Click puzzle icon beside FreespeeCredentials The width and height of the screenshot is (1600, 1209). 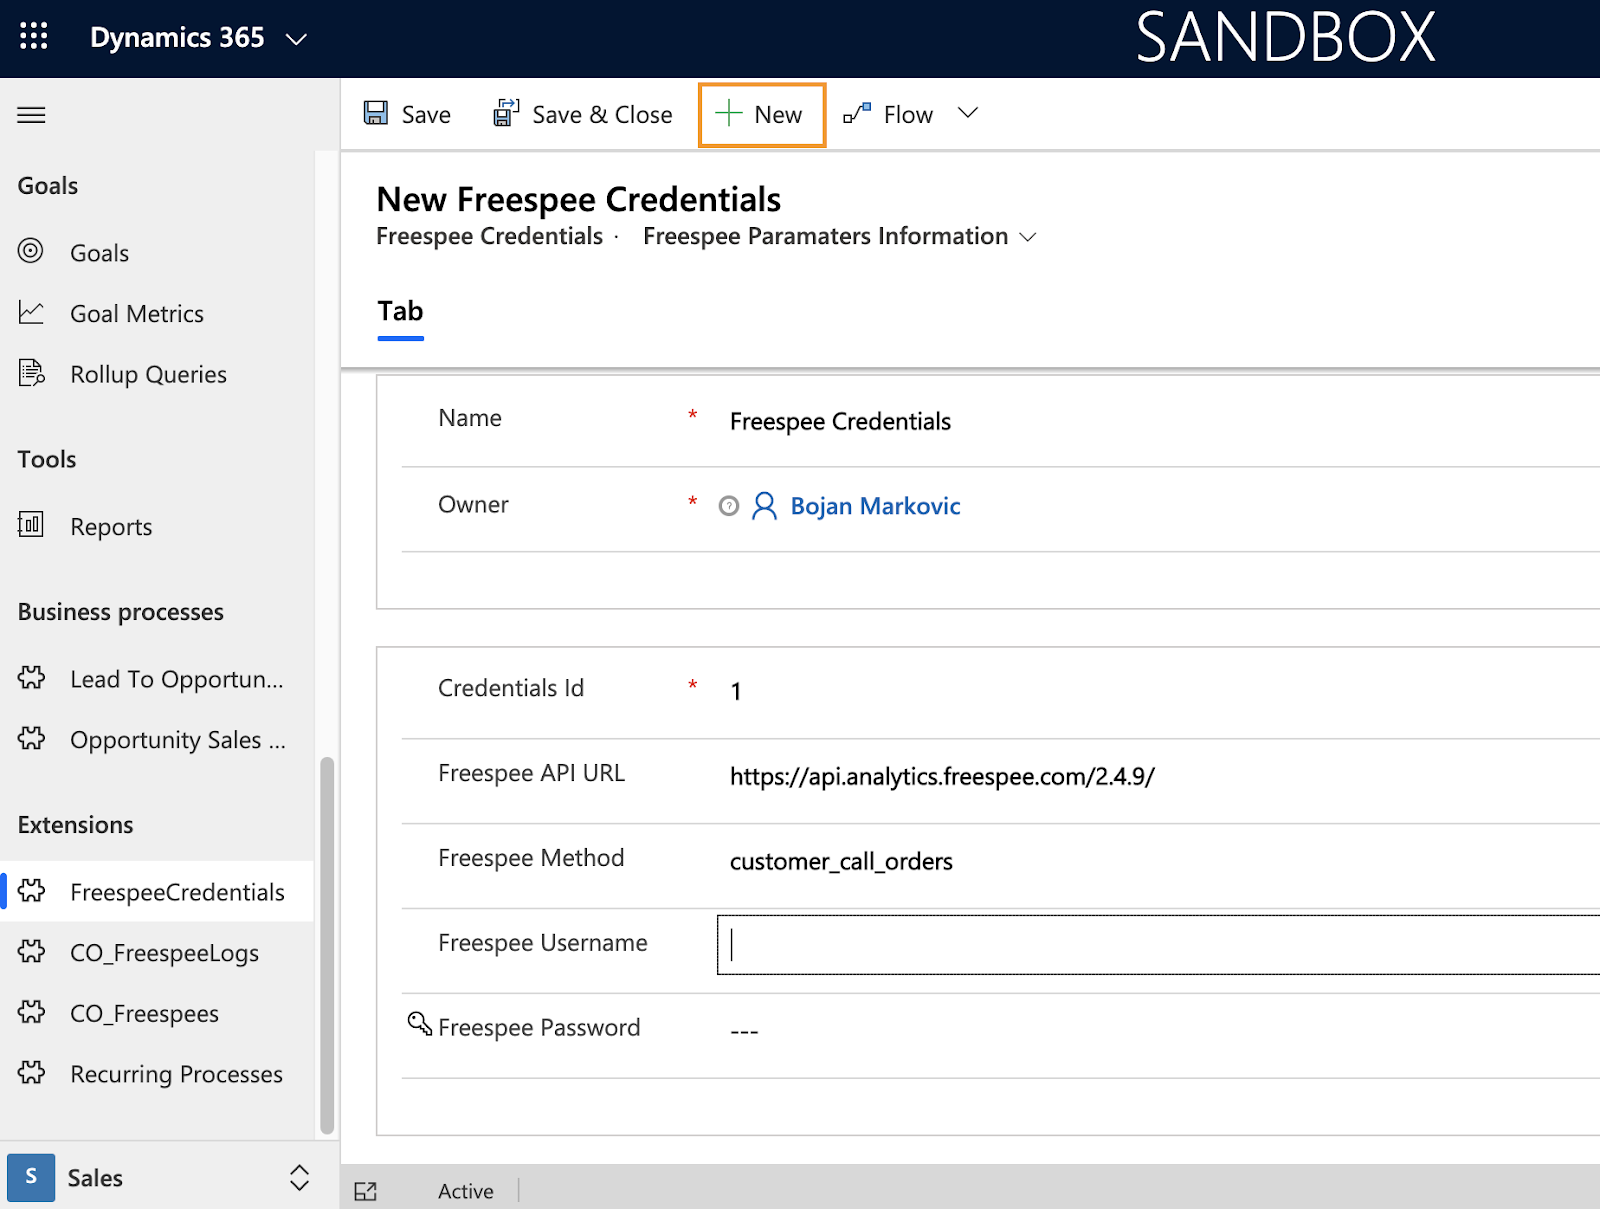[x=31, y=890]
